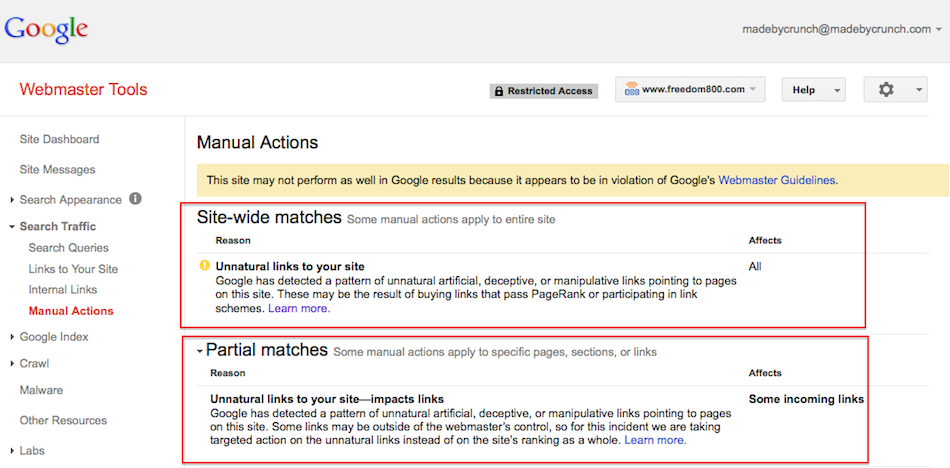Open Links to Your Site page

(73, 269)
